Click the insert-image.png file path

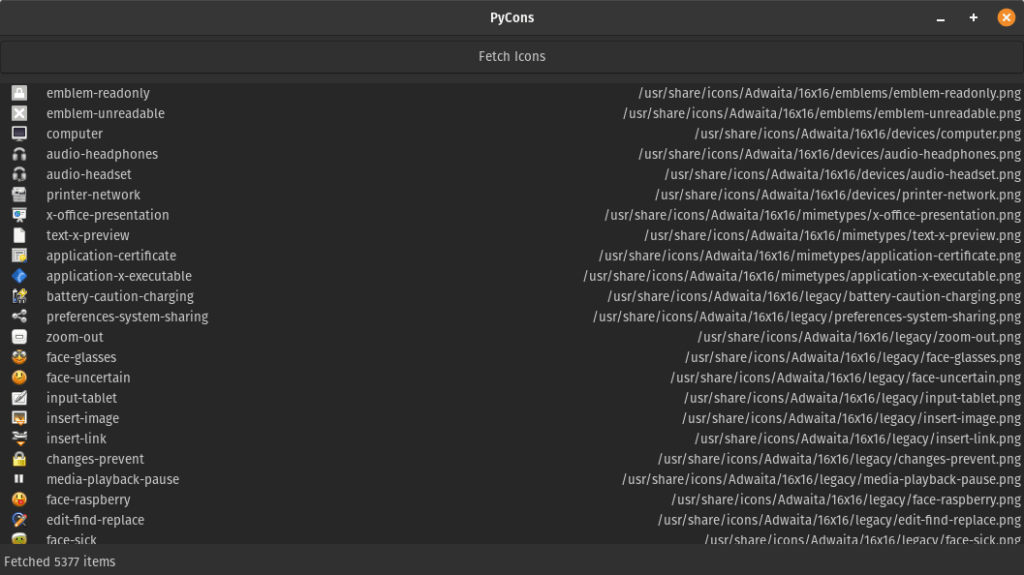pyautogui.click(x=852, y=418)
